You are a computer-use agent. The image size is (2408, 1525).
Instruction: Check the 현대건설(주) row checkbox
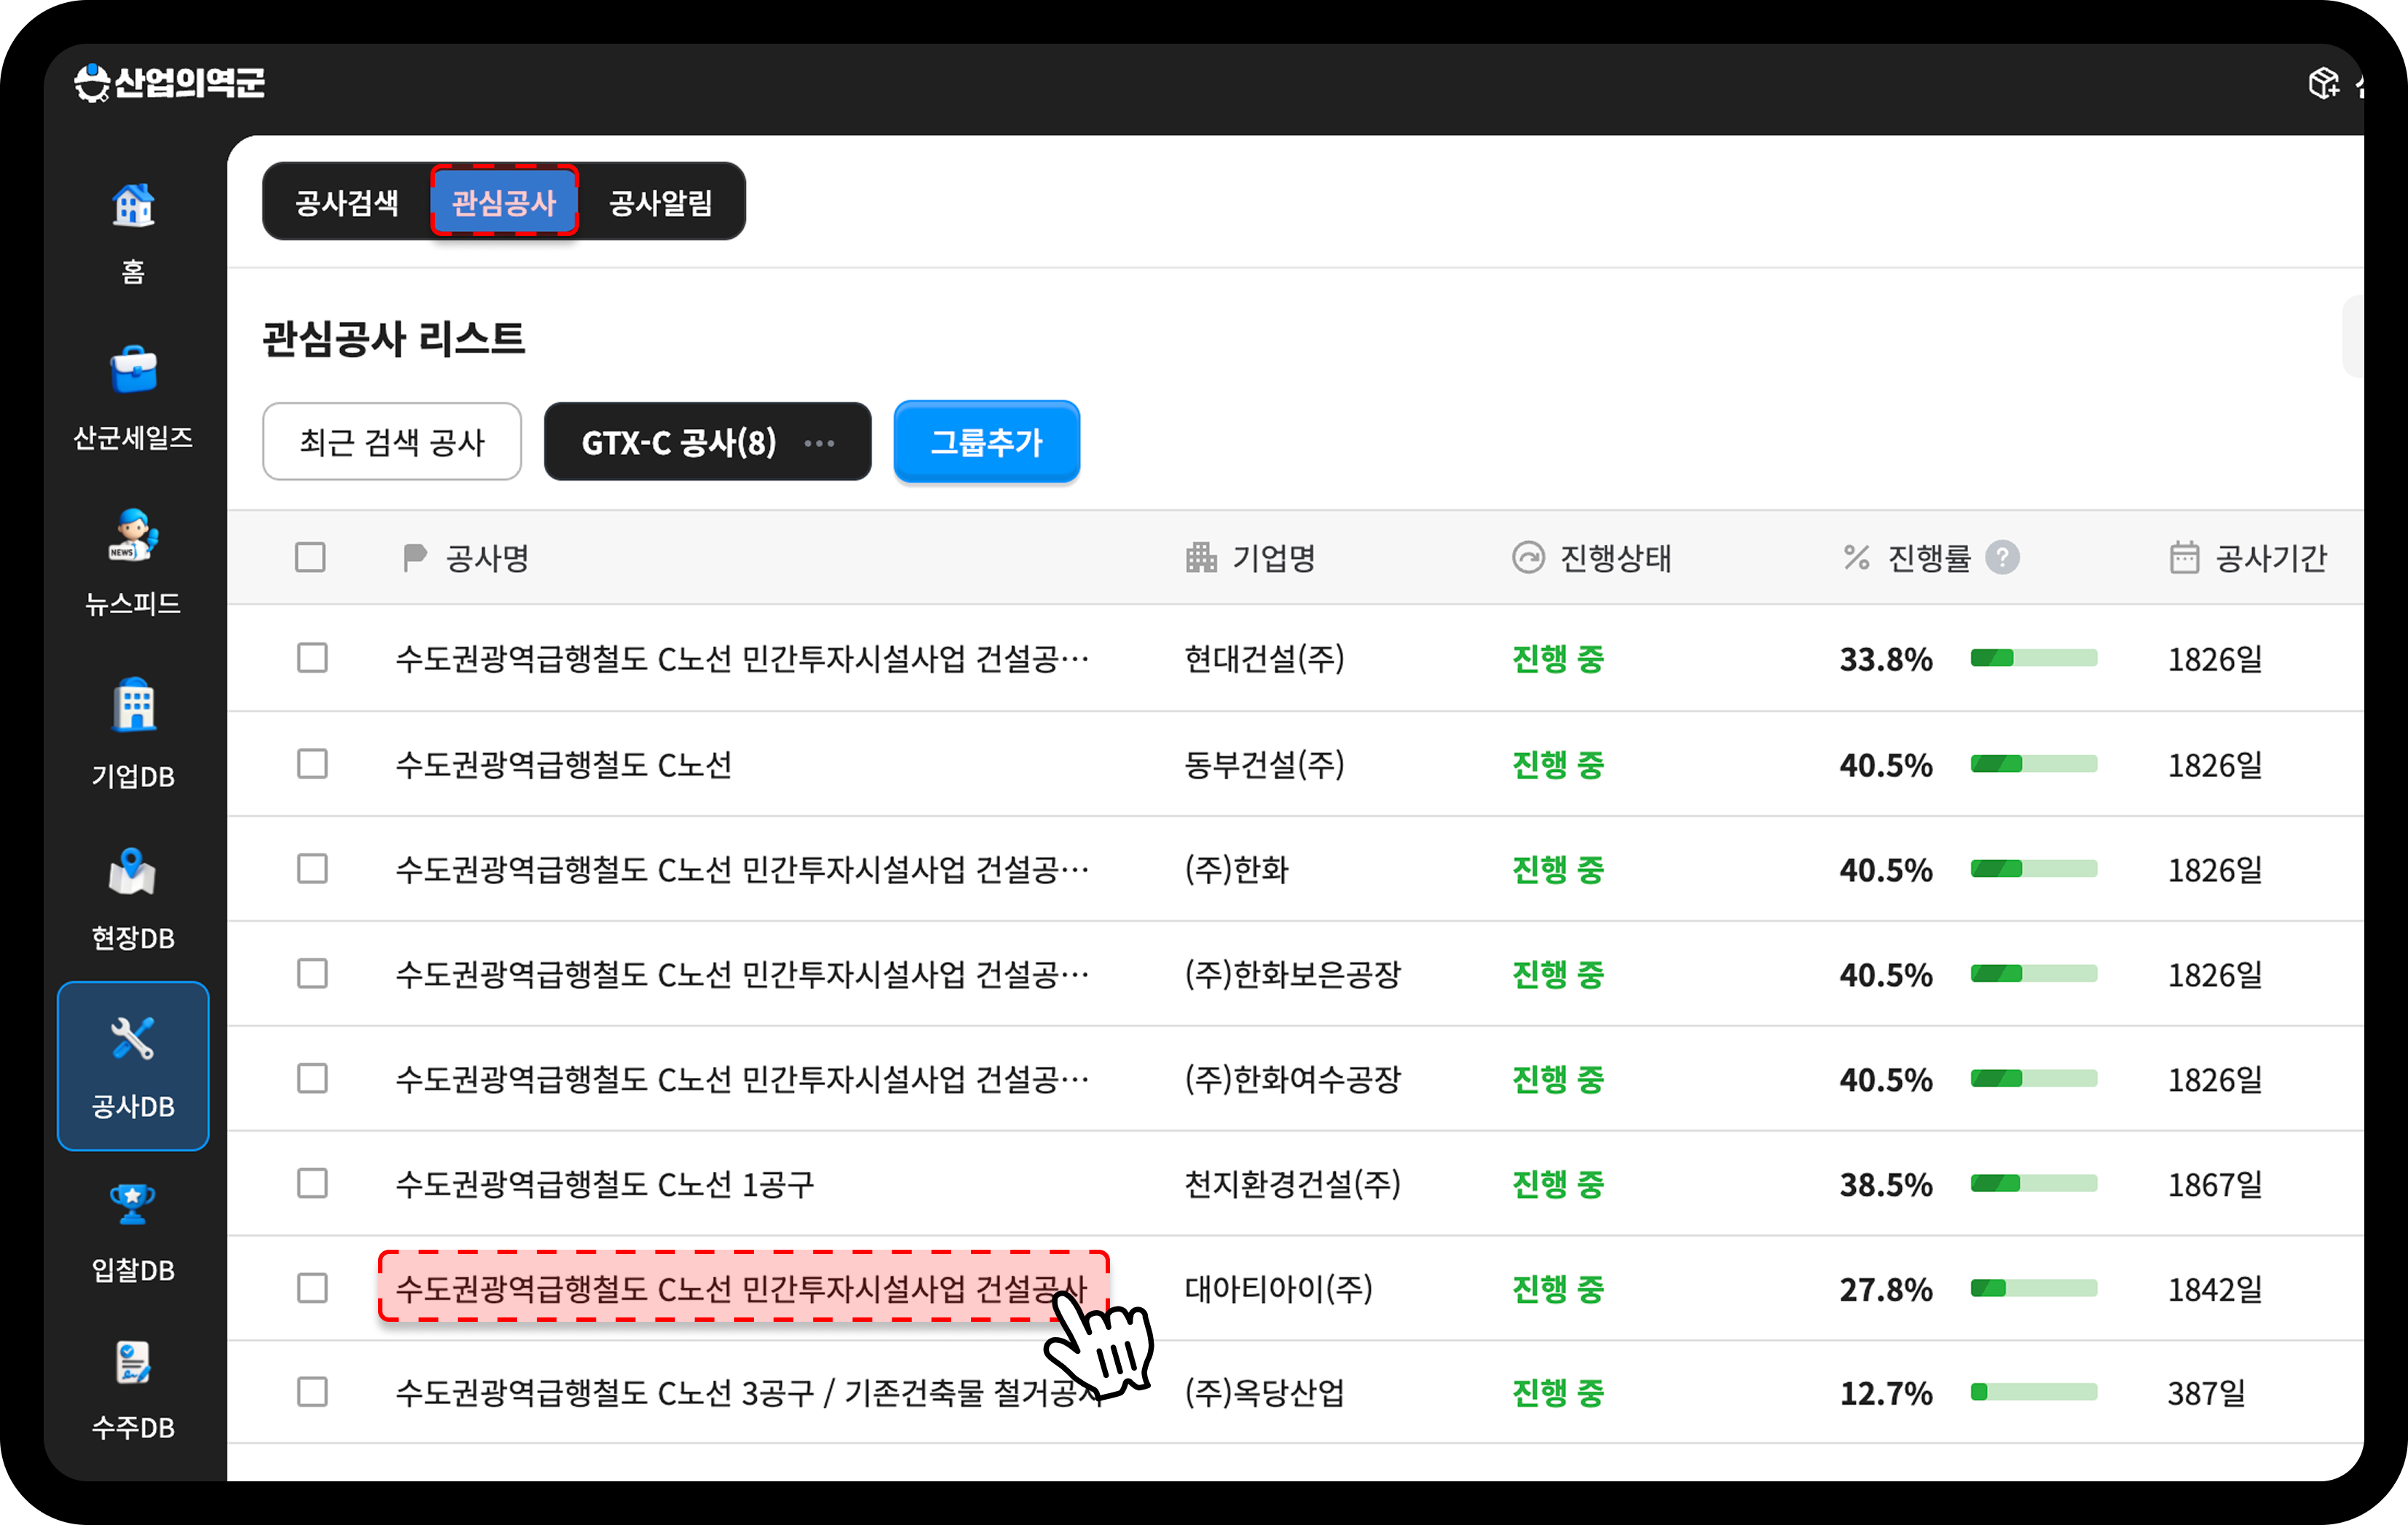click(312, 658)
